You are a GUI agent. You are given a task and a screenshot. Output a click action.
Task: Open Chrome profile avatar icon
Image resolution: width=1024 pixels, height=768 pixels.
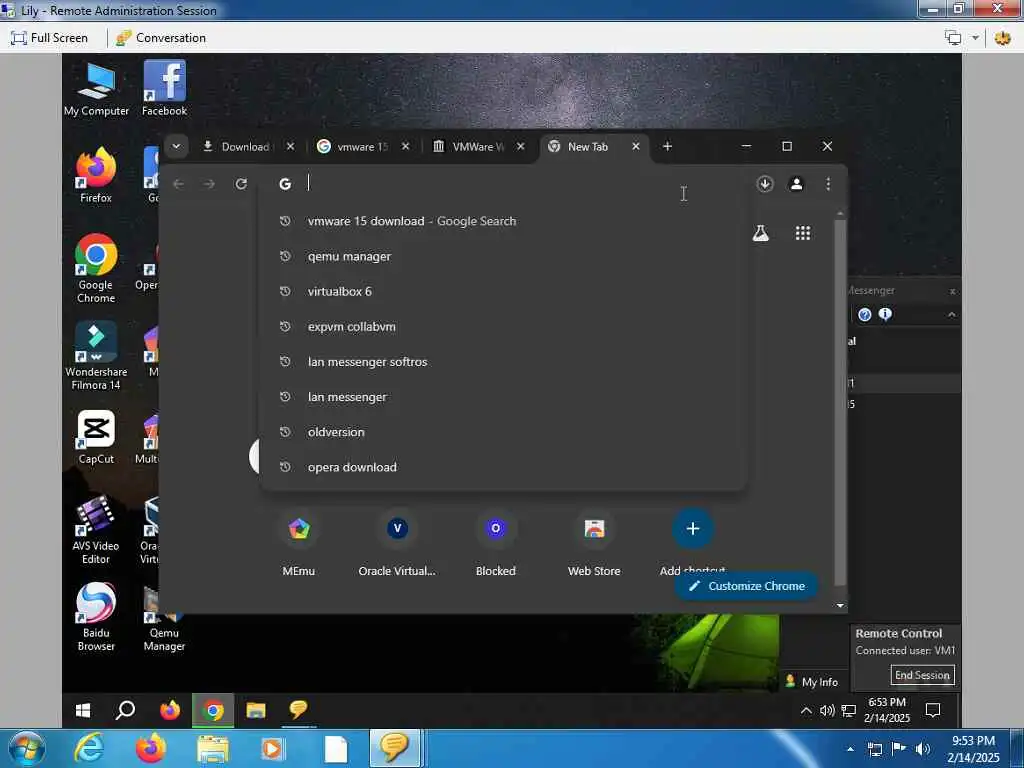click(x=796, y=184)
